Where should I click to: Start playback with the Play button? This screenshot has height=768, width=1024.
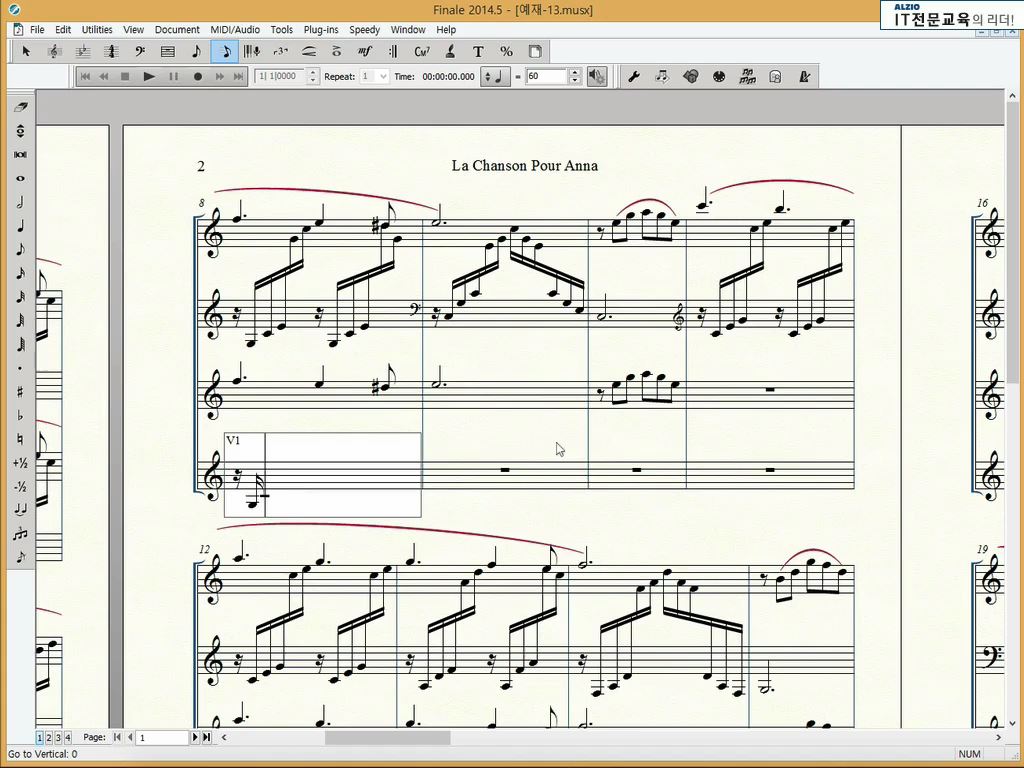tap(149, 76)
